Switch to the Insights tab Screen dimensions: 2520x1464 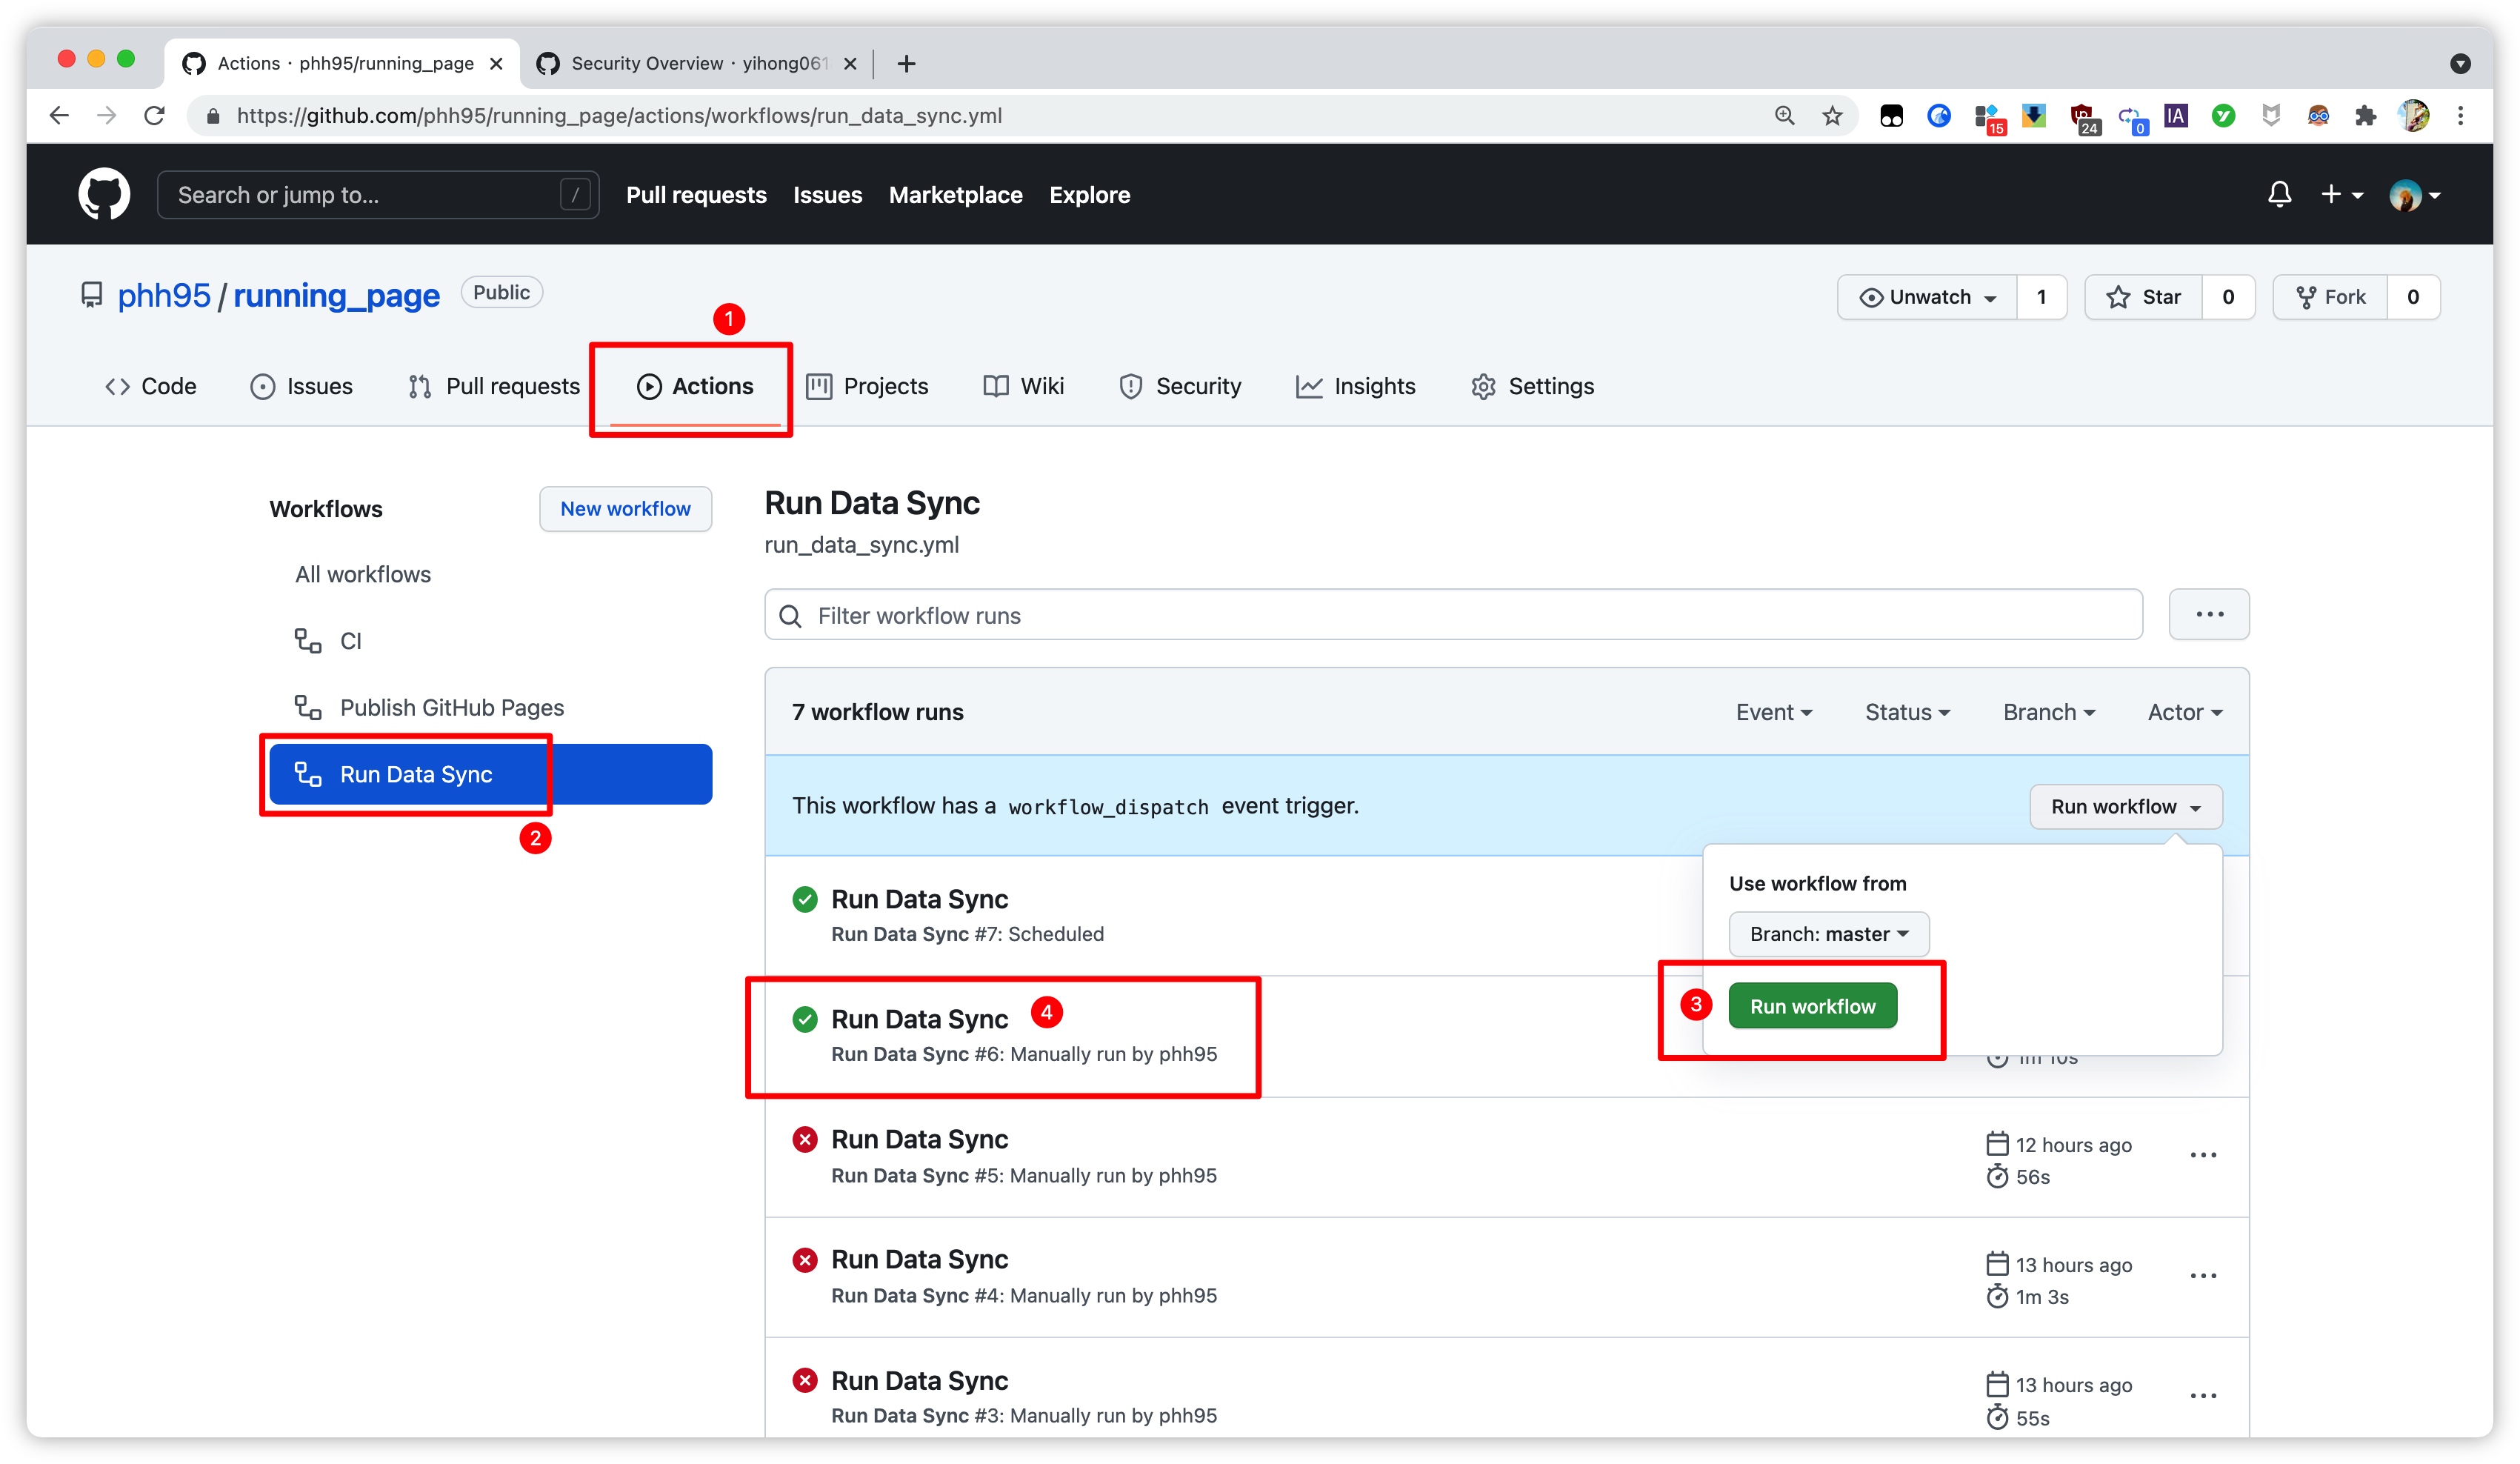coord(1356,386)
